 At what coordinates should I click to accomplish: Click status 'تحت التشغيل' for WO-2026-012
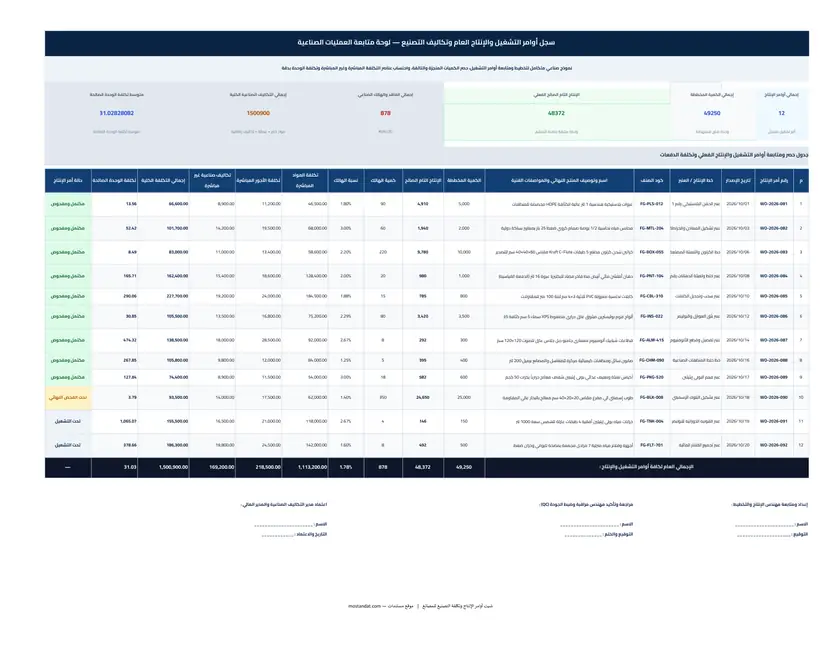tap(68, 445)
